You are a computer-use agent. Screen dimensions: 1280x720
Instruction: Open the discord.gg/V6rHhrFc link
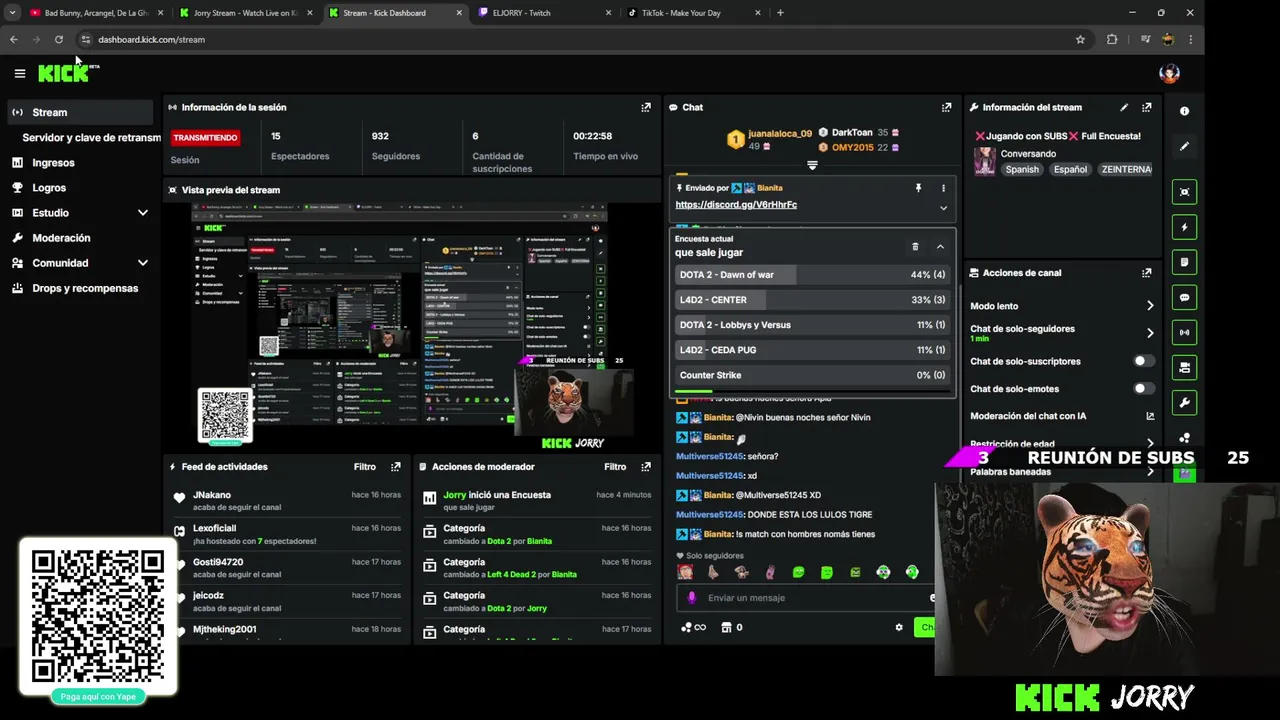click(736, 205)
